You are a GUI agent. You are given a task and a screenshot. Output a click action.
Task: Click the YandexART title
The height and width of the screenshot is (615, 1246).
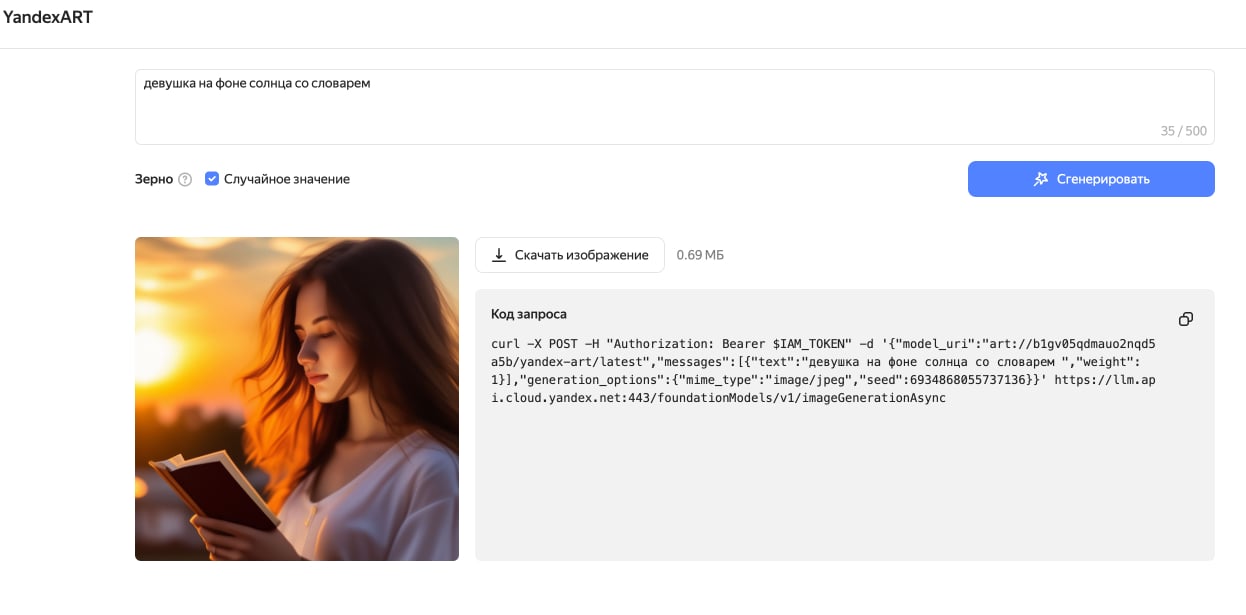point(48,17)
